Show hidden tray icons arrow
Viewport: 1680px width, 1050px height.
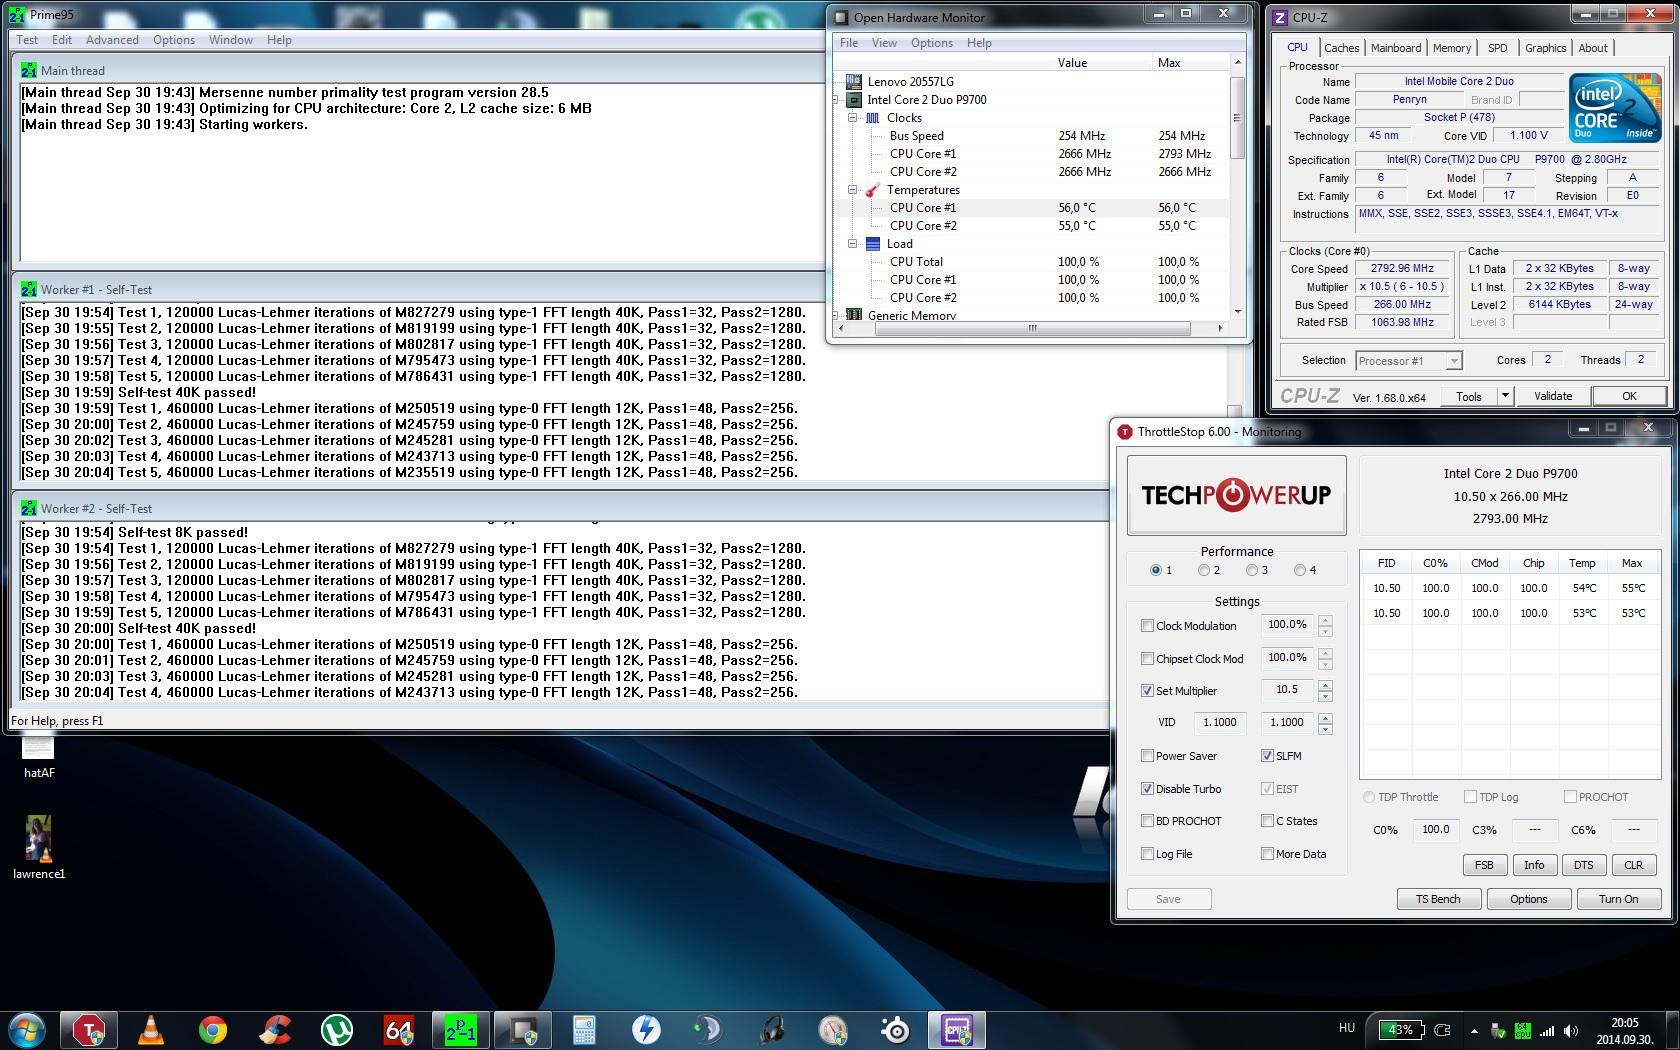(x=1474, y=1031)
